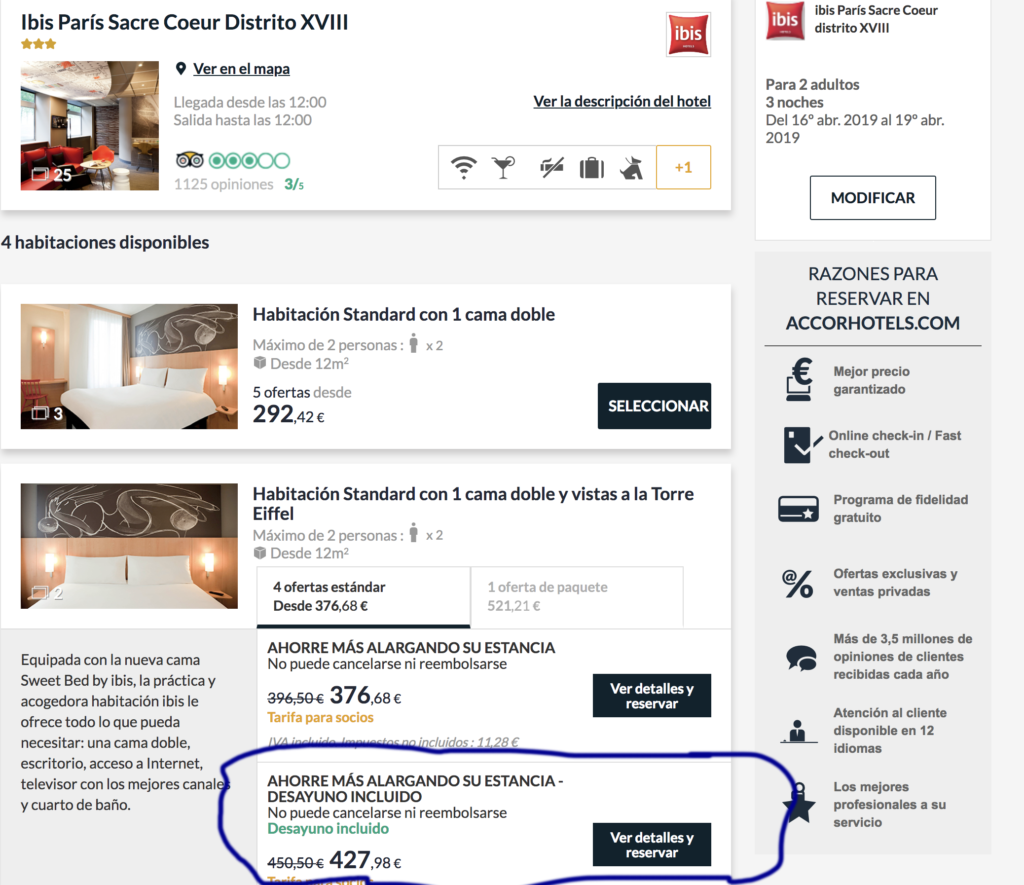Click the ibis logo in the booking summary sidebar
This screenshot has height=885, width=1024.
(784, 20)
